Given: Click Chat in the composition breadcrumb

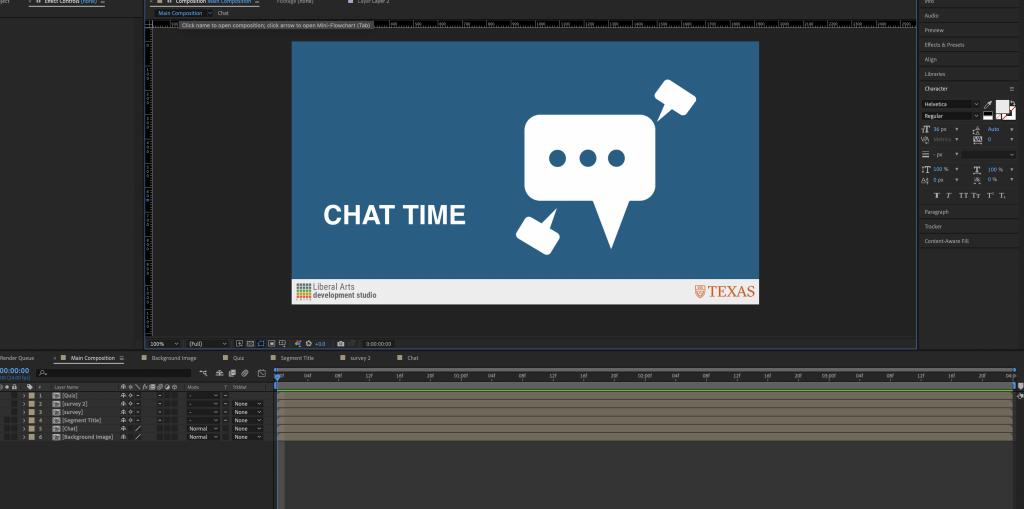Looking at the screenshot, I should (x=223, y=13).
